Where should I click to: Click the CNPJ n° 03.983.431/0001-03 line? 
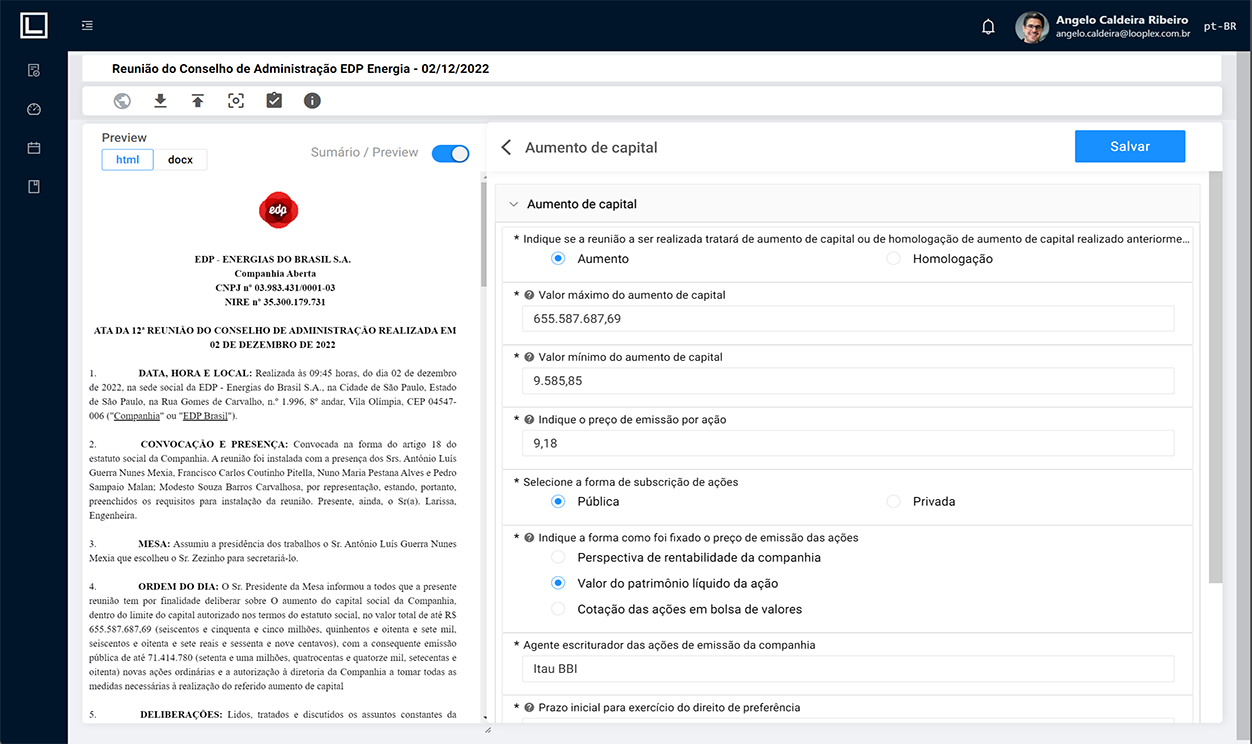click(x=275, y=288)
